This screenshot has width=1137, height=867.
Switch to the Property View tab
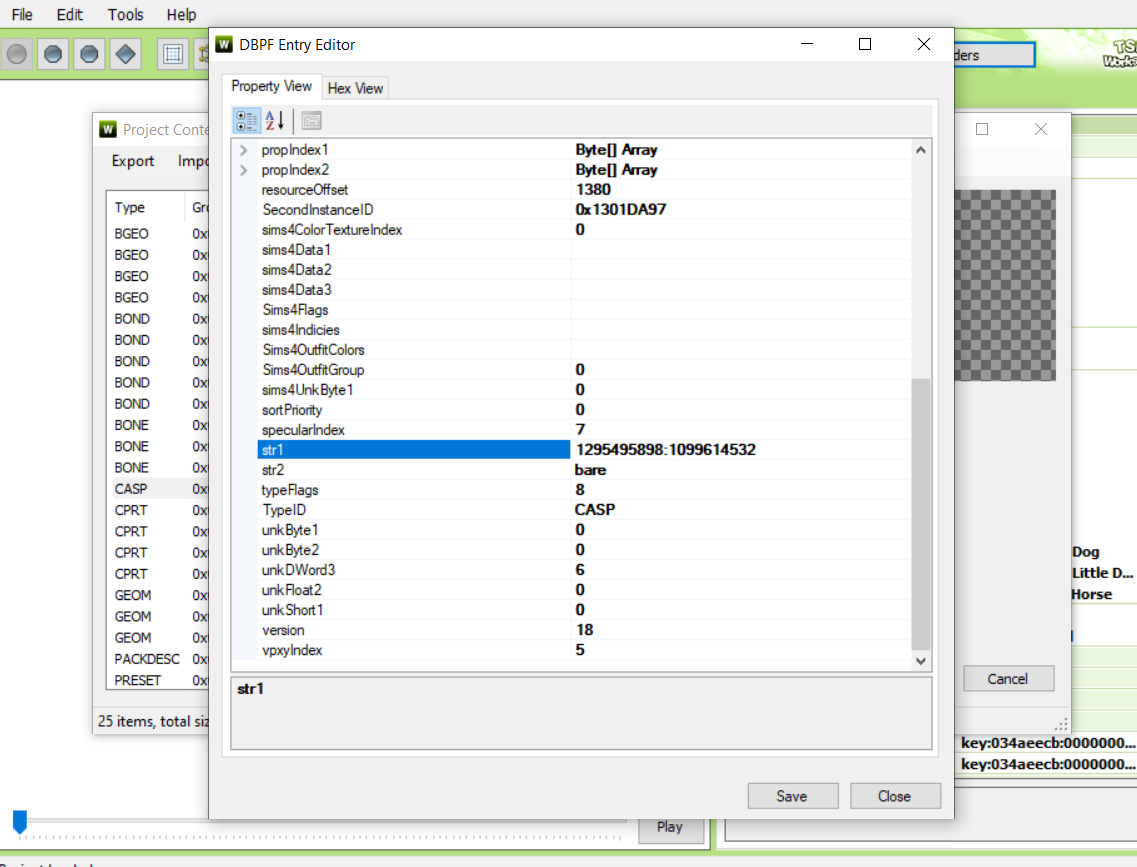point(272,86)
